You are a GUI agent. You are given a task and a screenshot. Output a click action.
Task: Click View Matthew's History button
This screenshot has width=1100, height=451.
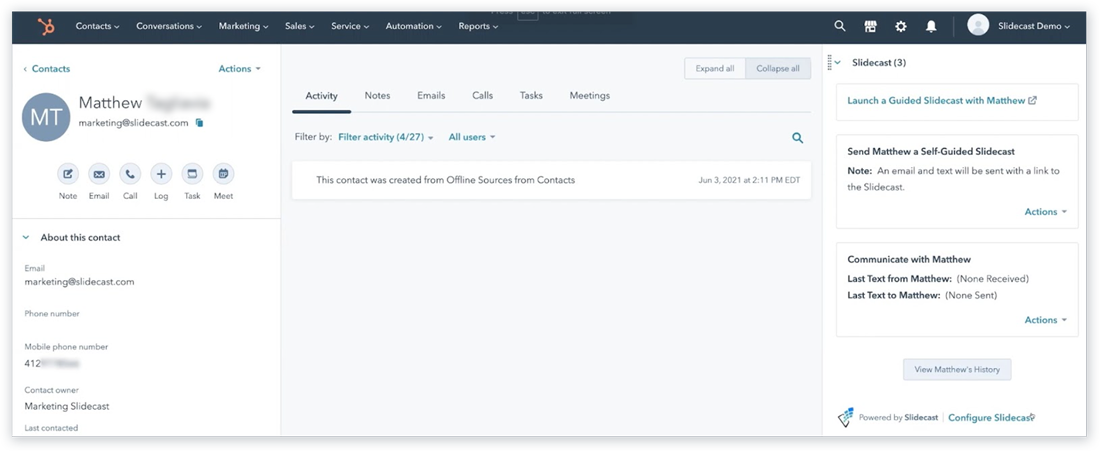(957, 370)
